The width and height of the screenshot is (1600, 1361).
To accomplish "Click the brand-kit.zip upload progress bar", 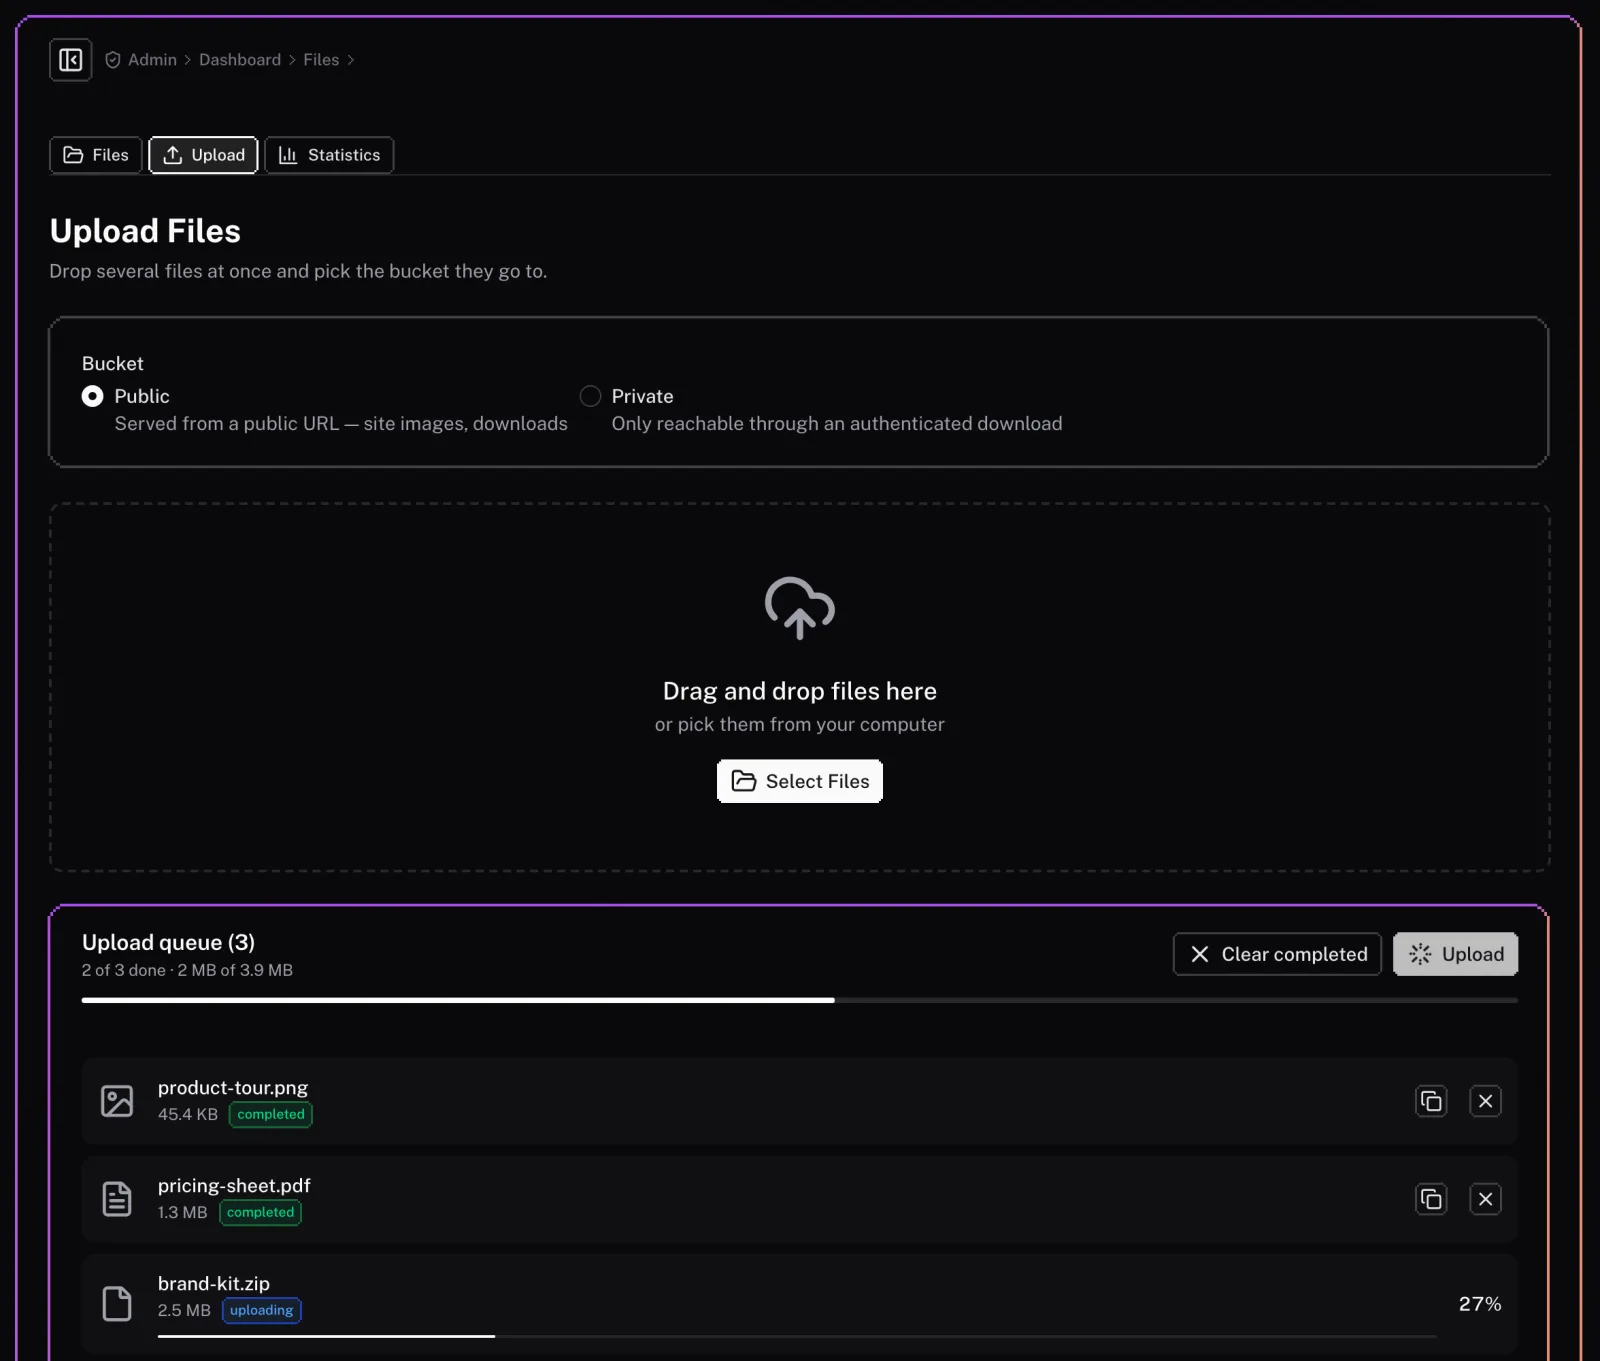I will point(797,1336).
